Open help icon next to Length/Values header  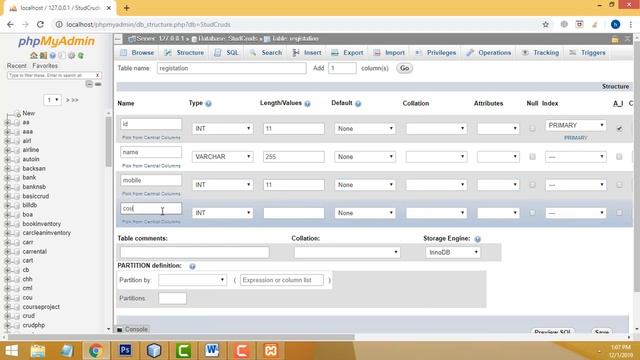tap(307, 104)
